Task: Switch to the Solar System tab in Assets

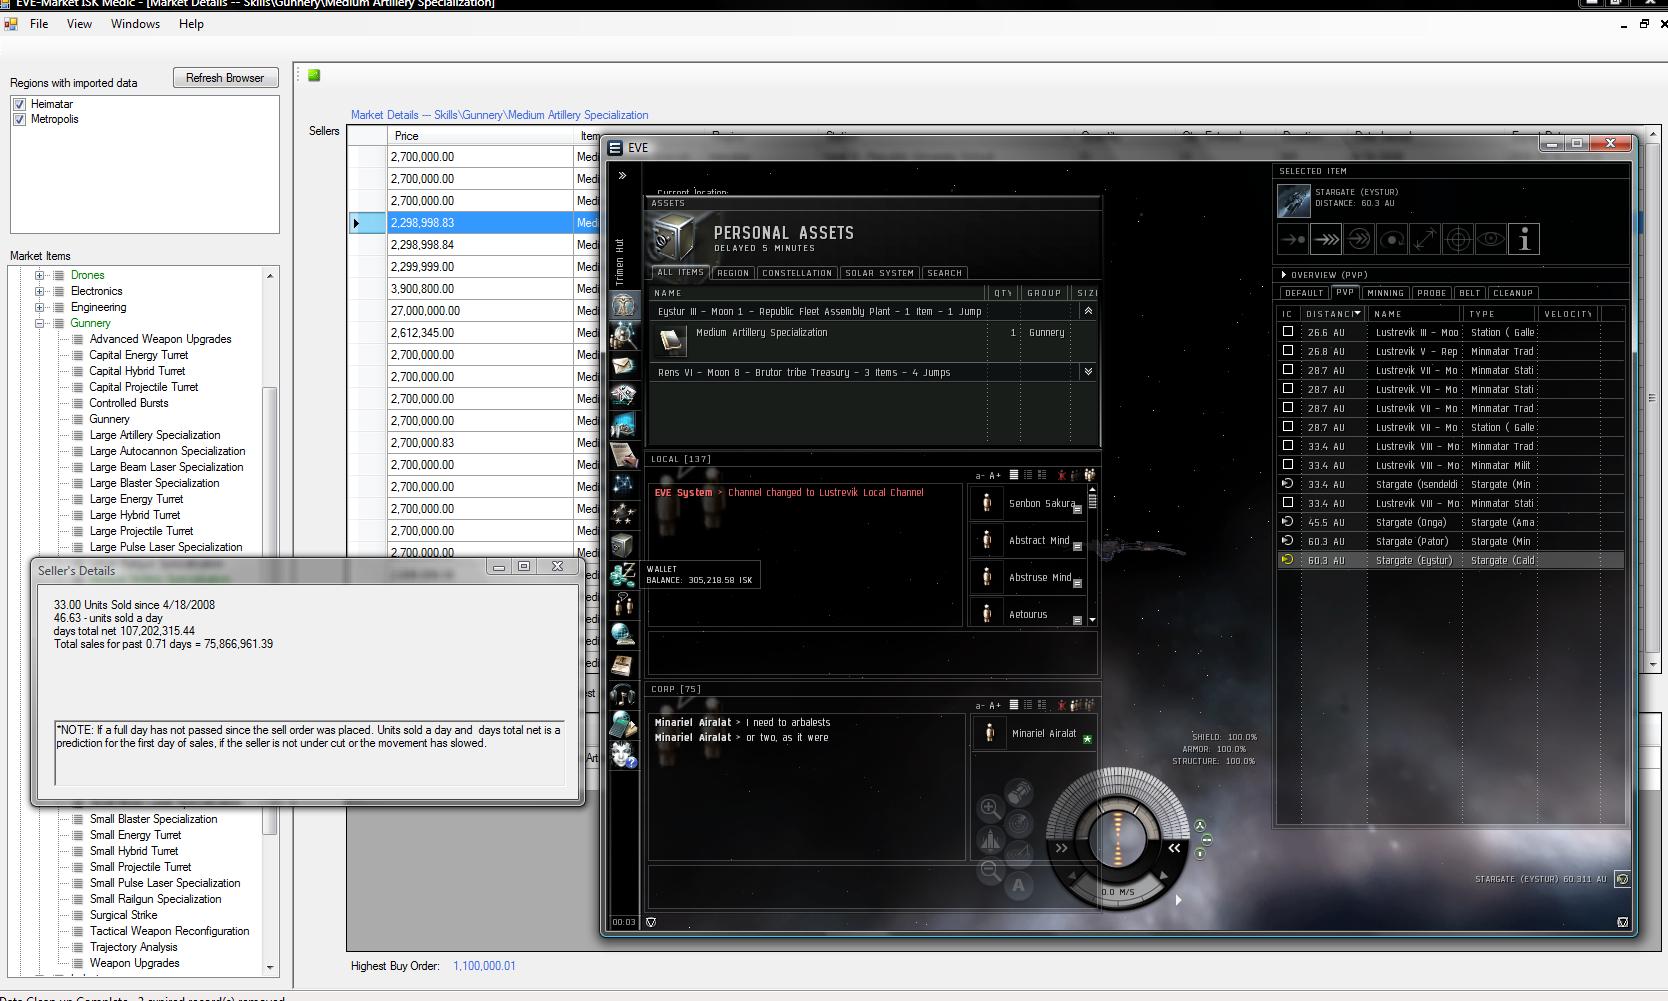Action: (x=880, y=273)
